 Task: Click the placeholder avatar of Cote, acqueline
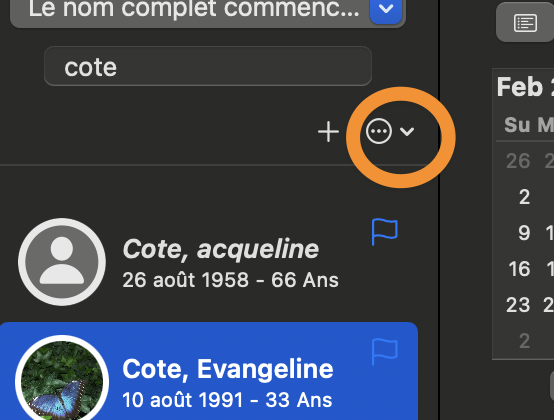tap(62, 262)
